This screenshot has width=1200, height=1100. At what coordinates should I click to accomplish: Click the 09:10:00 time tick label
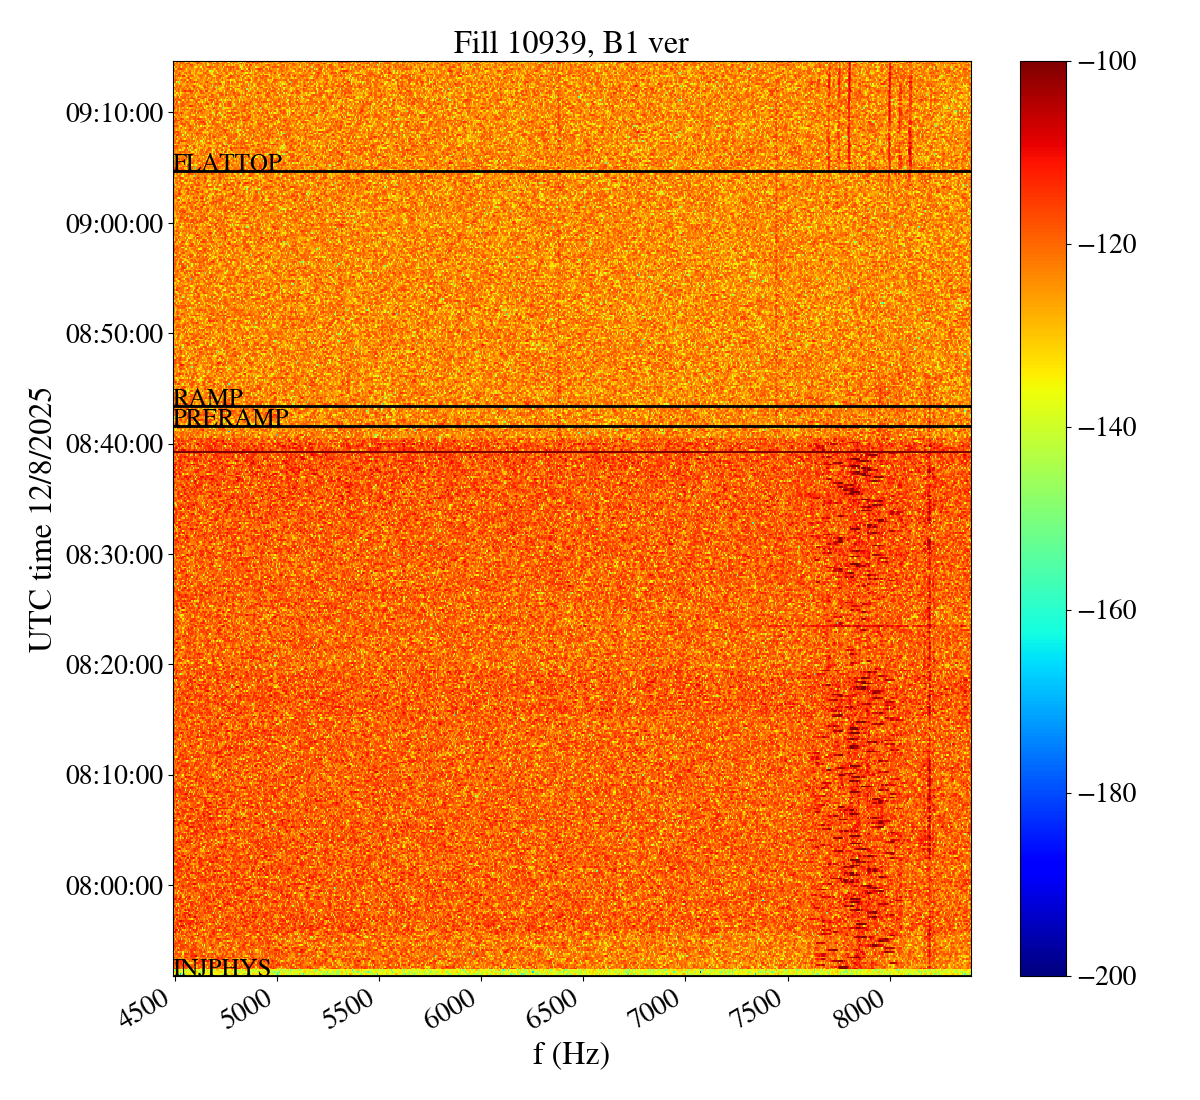[x=114, y=112]
